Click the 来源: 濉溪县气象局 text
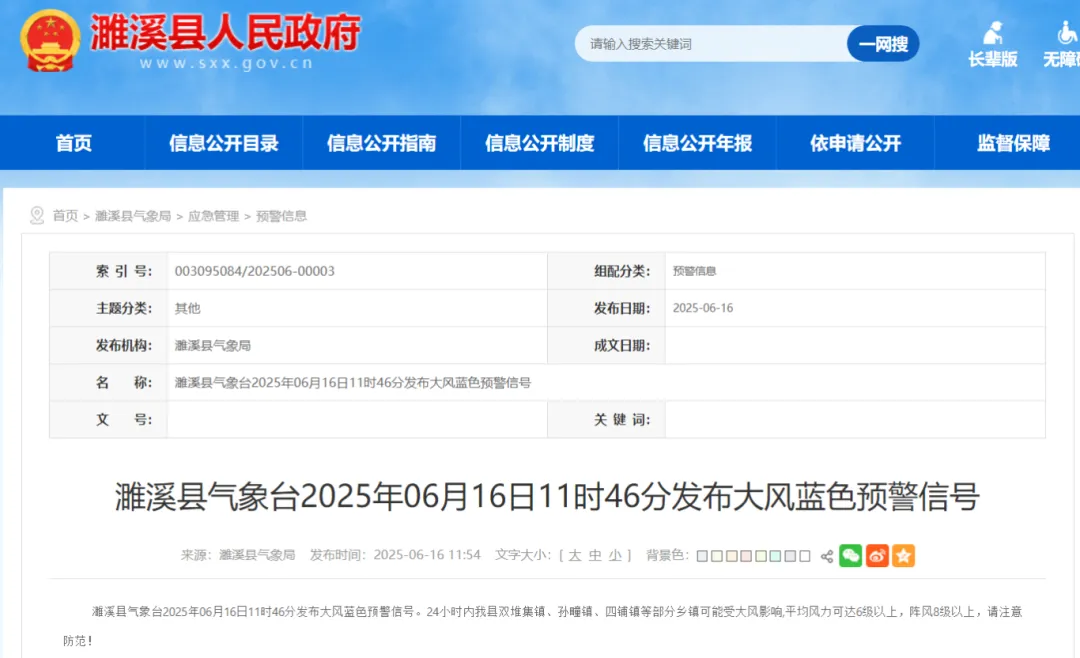This screenshot has width=1080, height=658. tap(238, 555)
